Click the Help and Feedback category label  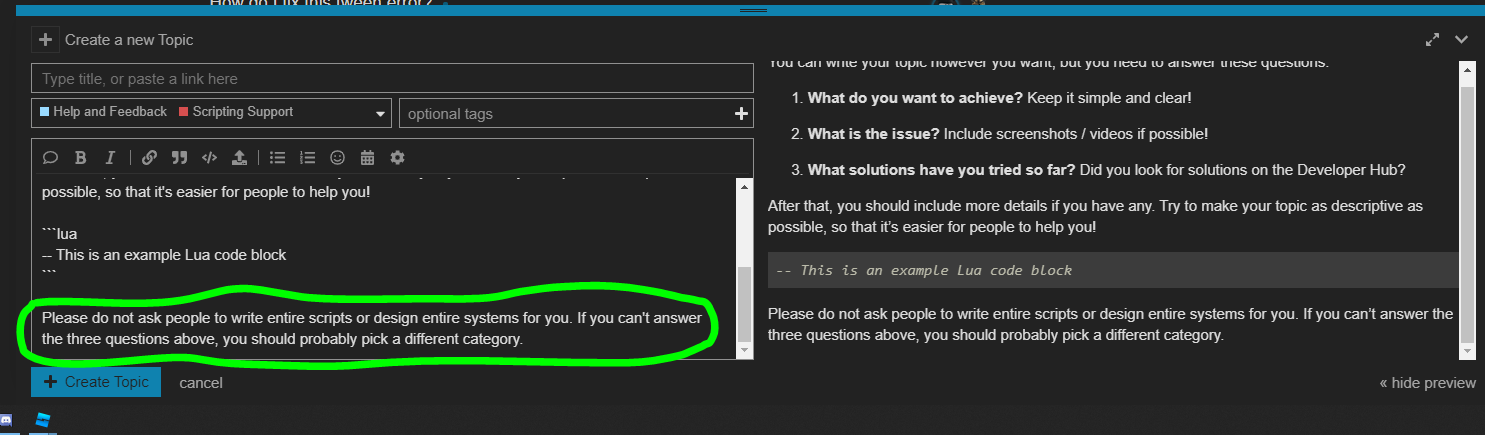[103, 112]
